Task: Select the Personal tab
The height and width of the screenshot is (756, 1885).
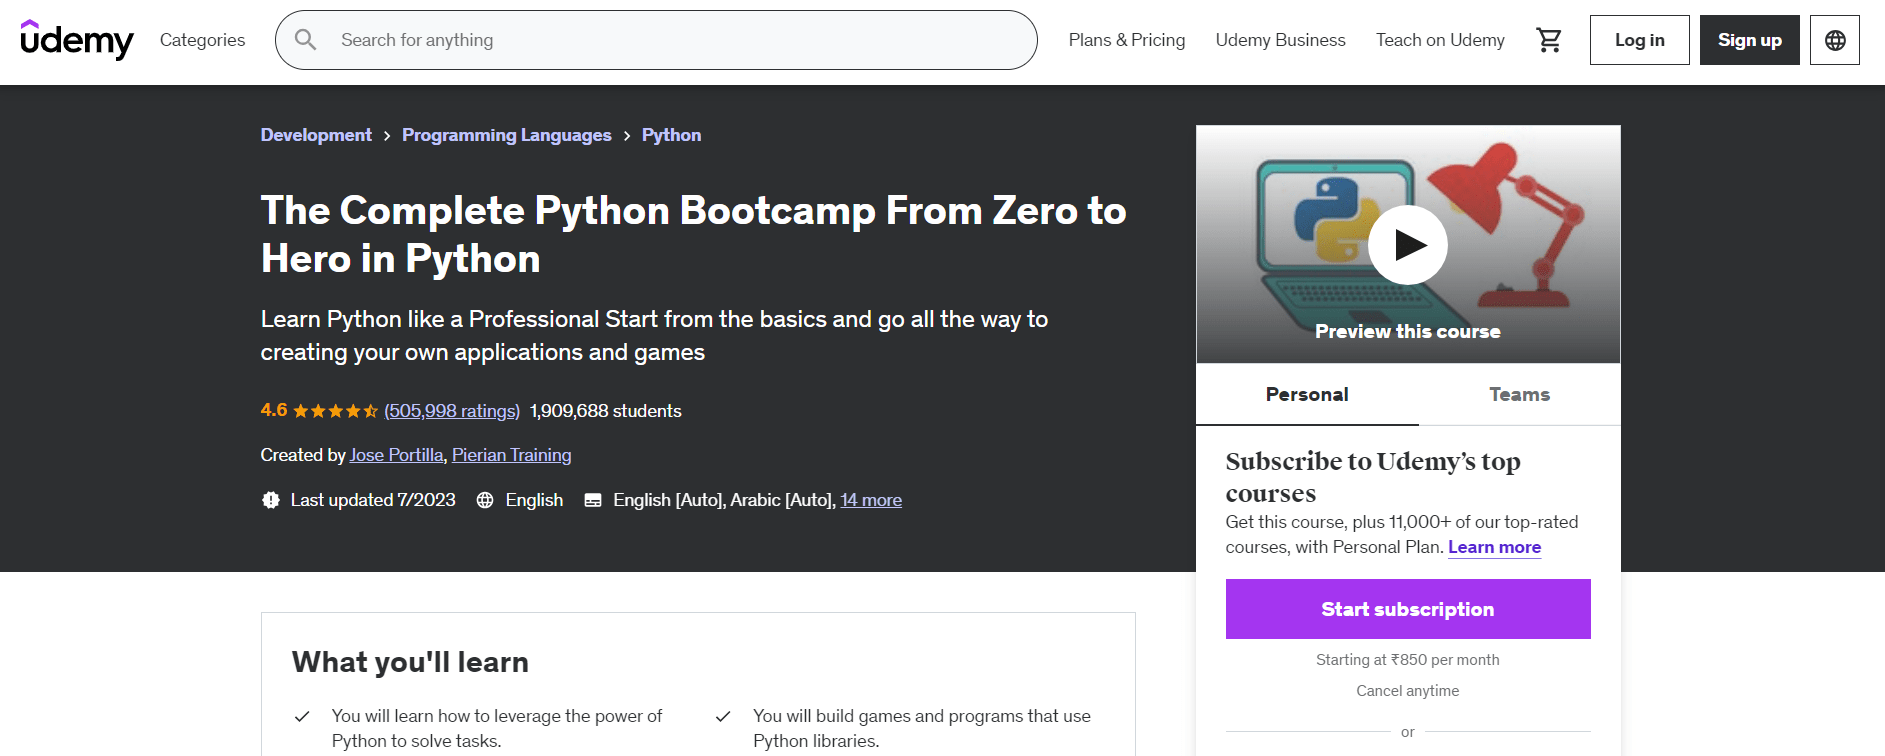Action: (1307, 395)
